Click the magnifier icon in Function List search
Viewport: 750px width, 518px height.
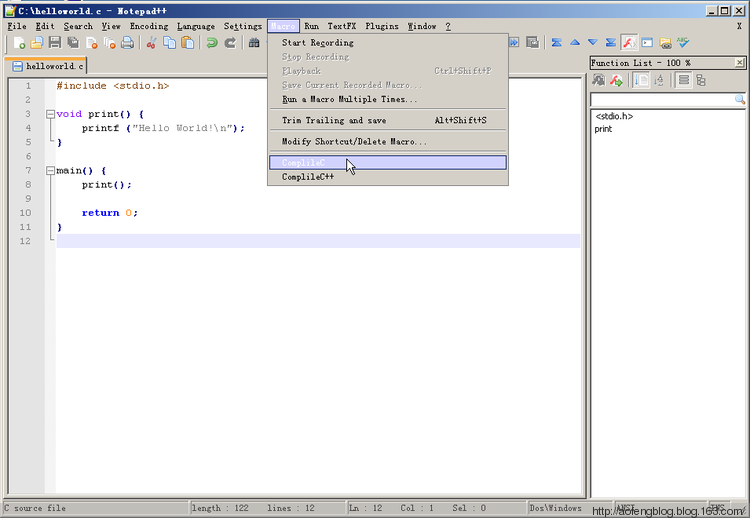pyautogui.click(x=740, y=99)
